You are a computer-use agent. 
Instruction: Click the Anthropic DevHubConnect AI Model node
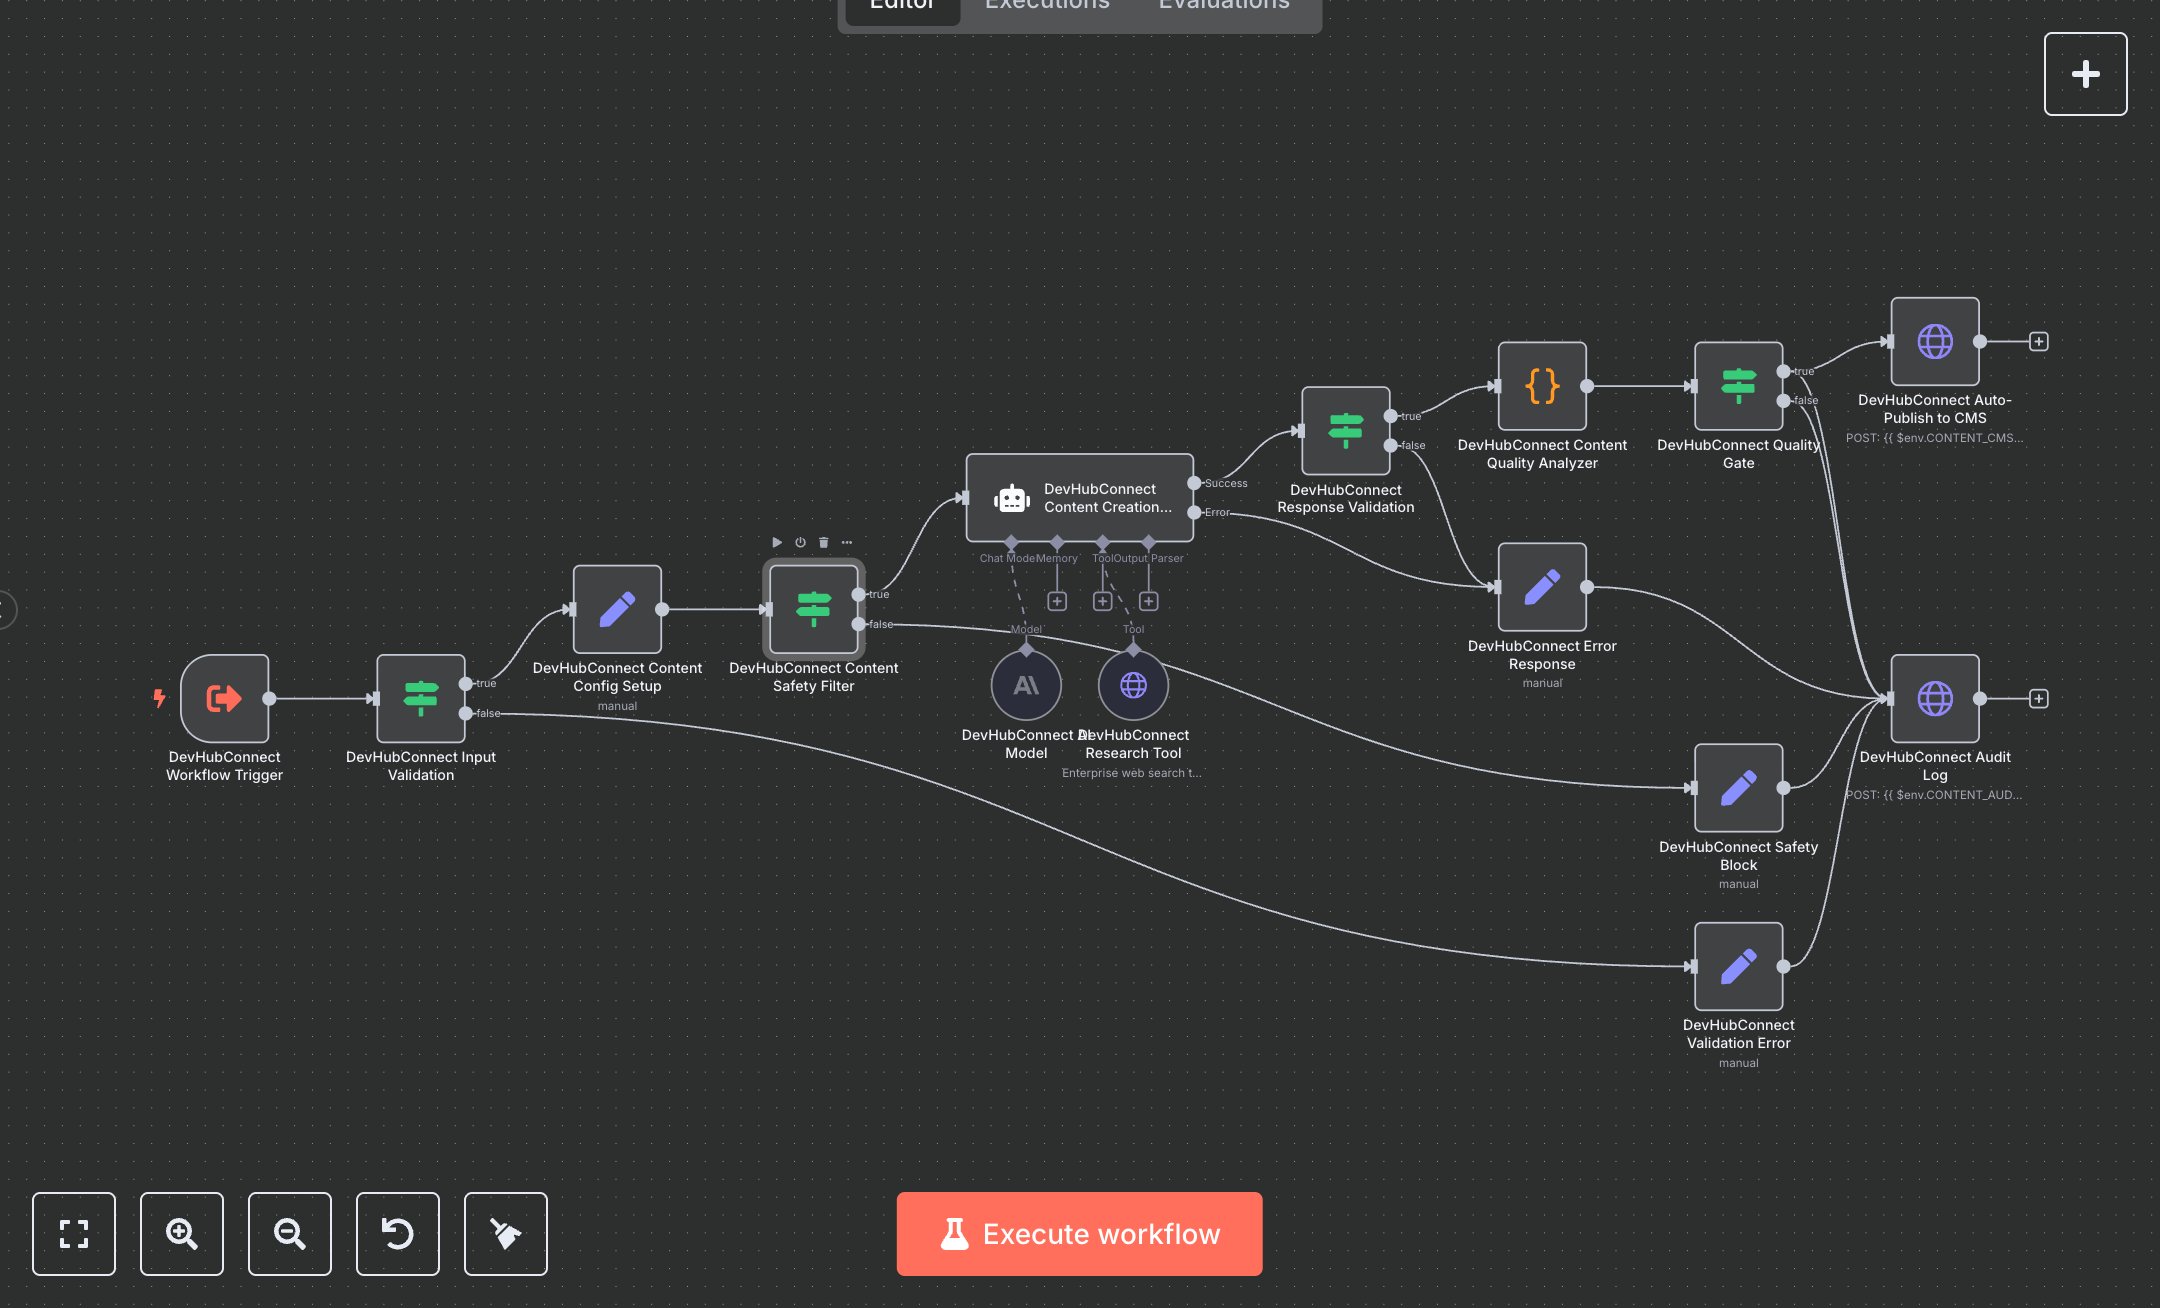pyautogui.click(x=1026, y=685)
